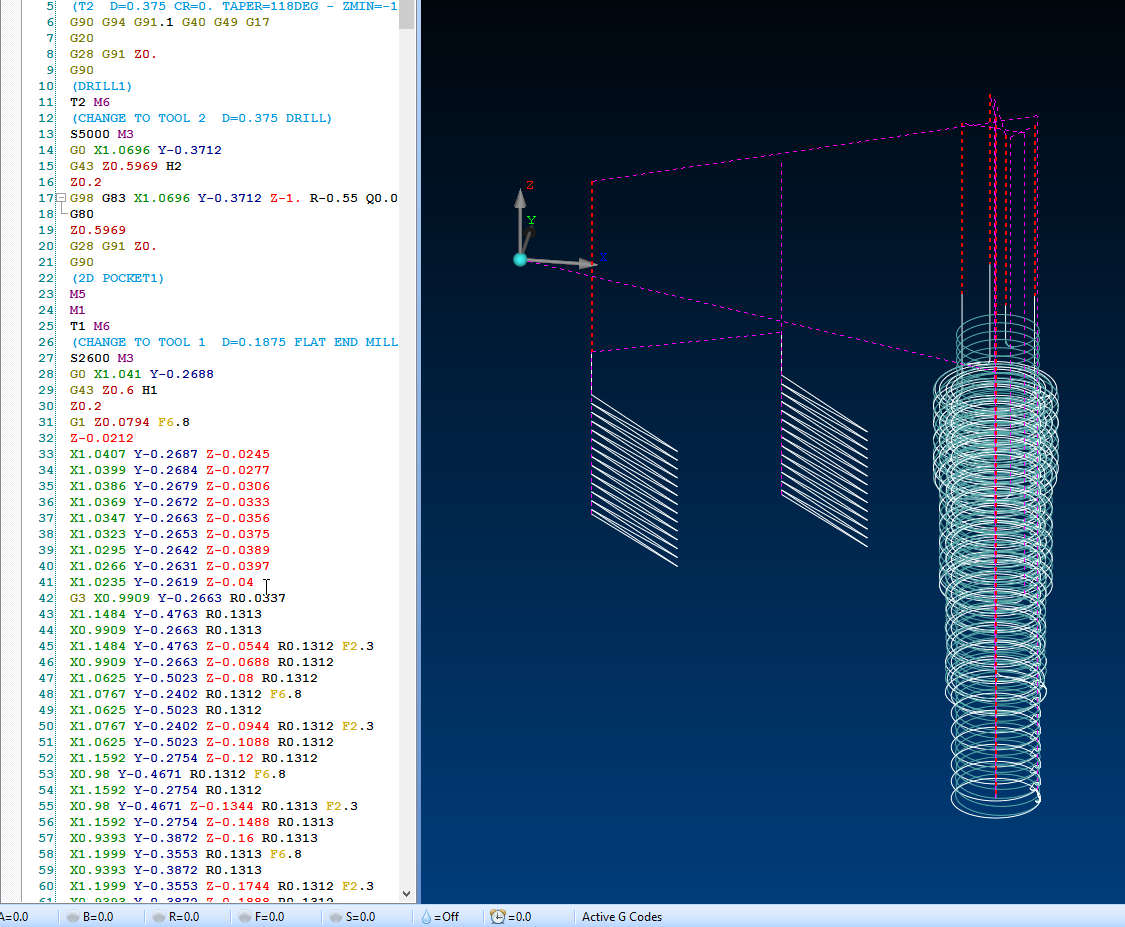Click the coolant droplet status icon
This screenshot has width=1125, height=927.
tap(426, 917)
